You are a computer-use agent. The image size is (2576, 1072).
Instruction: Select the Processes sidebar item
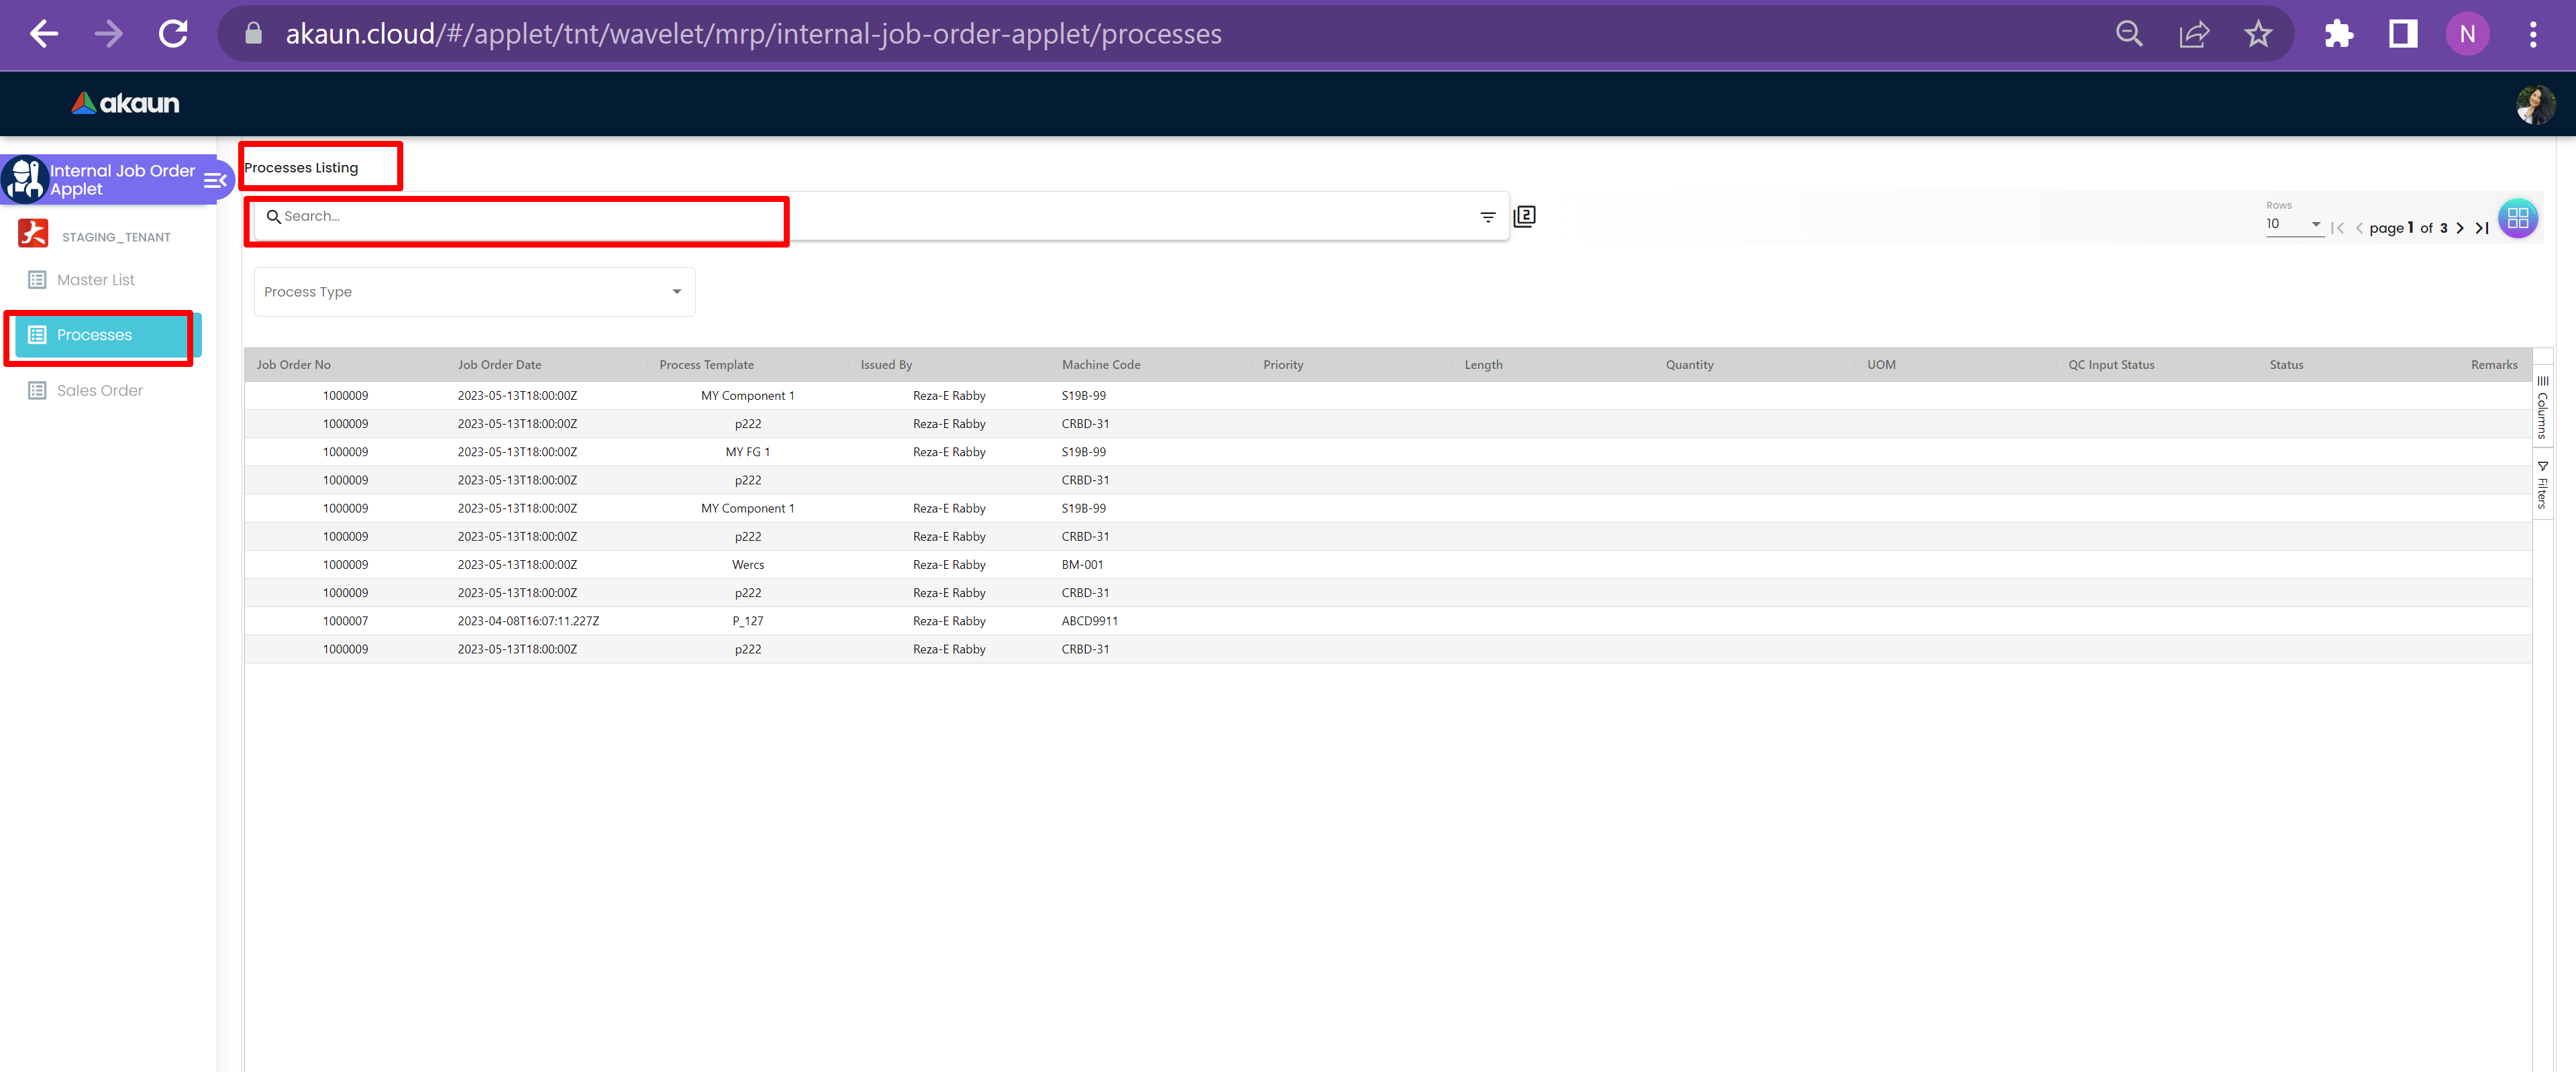(94, 335)
